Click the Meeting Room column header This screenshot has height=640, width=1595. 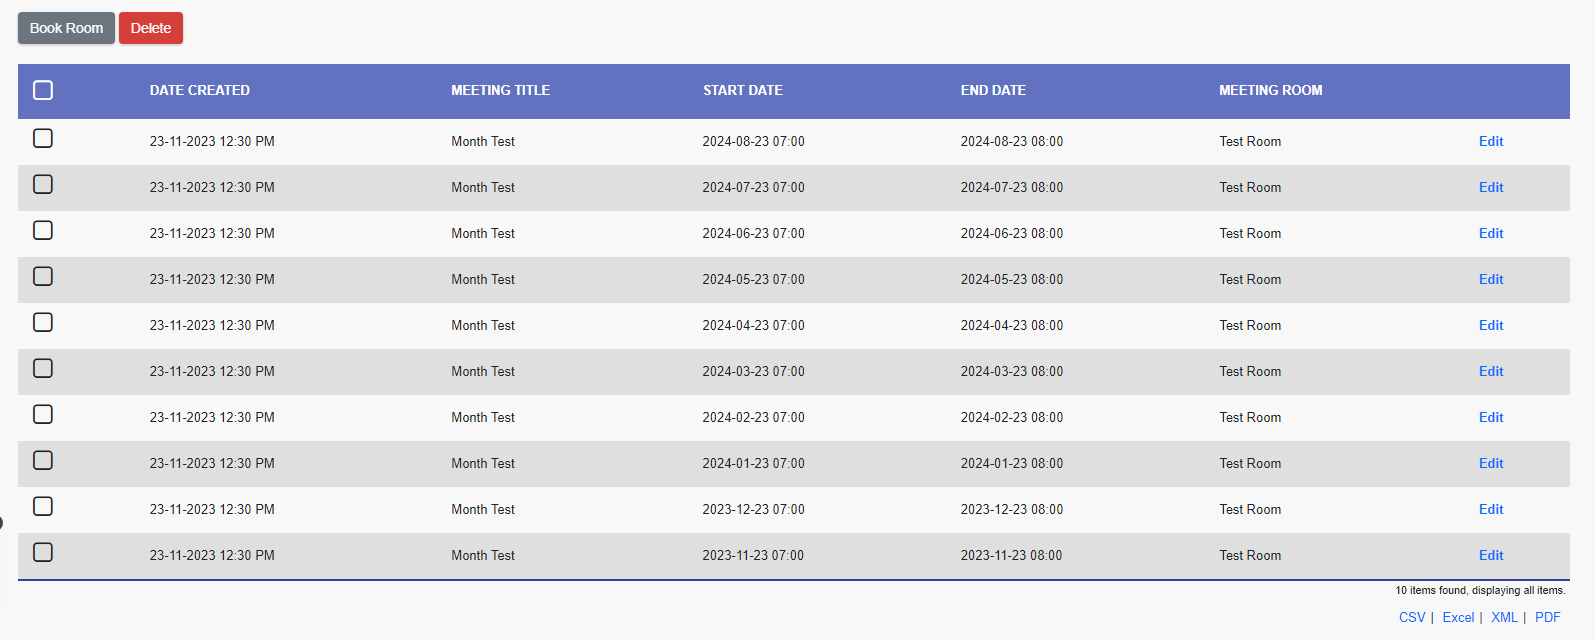pos(1270,91)
